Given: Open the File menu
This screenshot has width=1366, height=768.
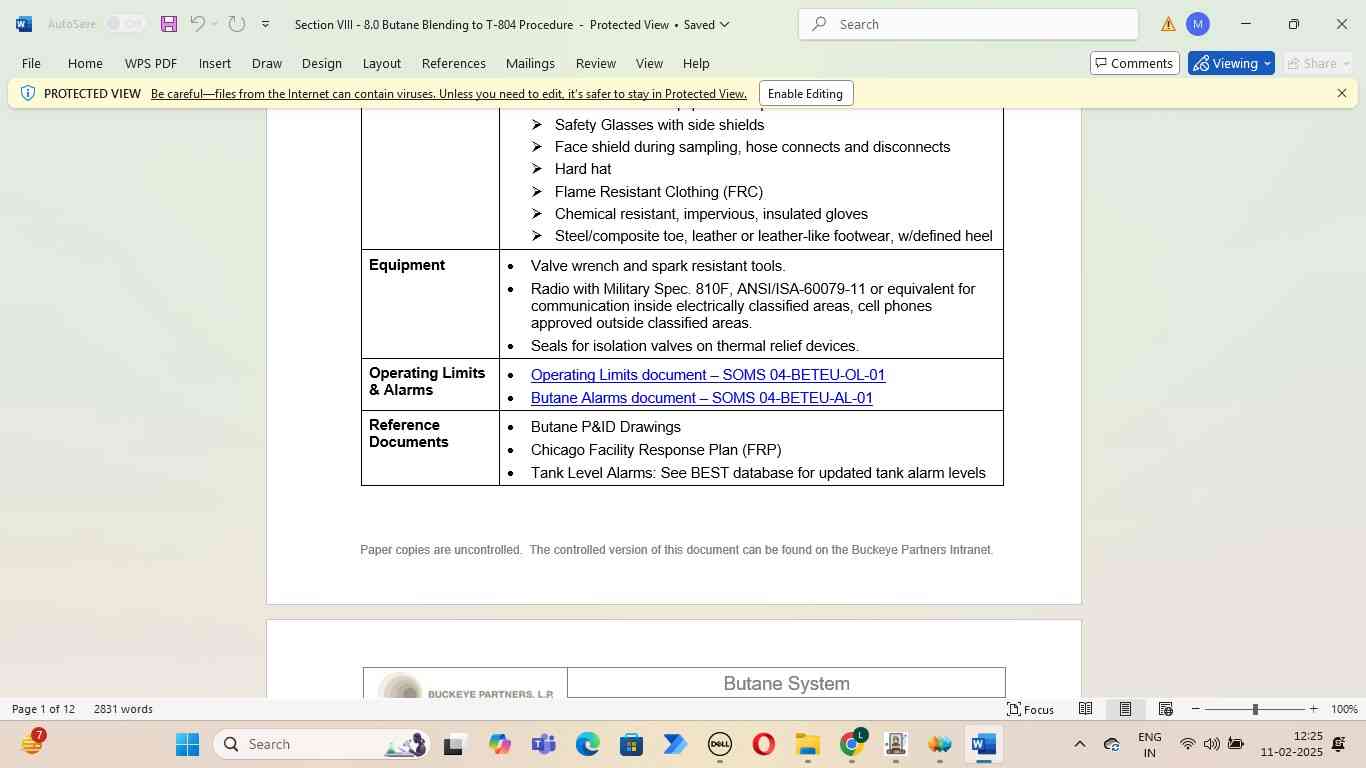Looking at the screenshot, I should [31, 63].
